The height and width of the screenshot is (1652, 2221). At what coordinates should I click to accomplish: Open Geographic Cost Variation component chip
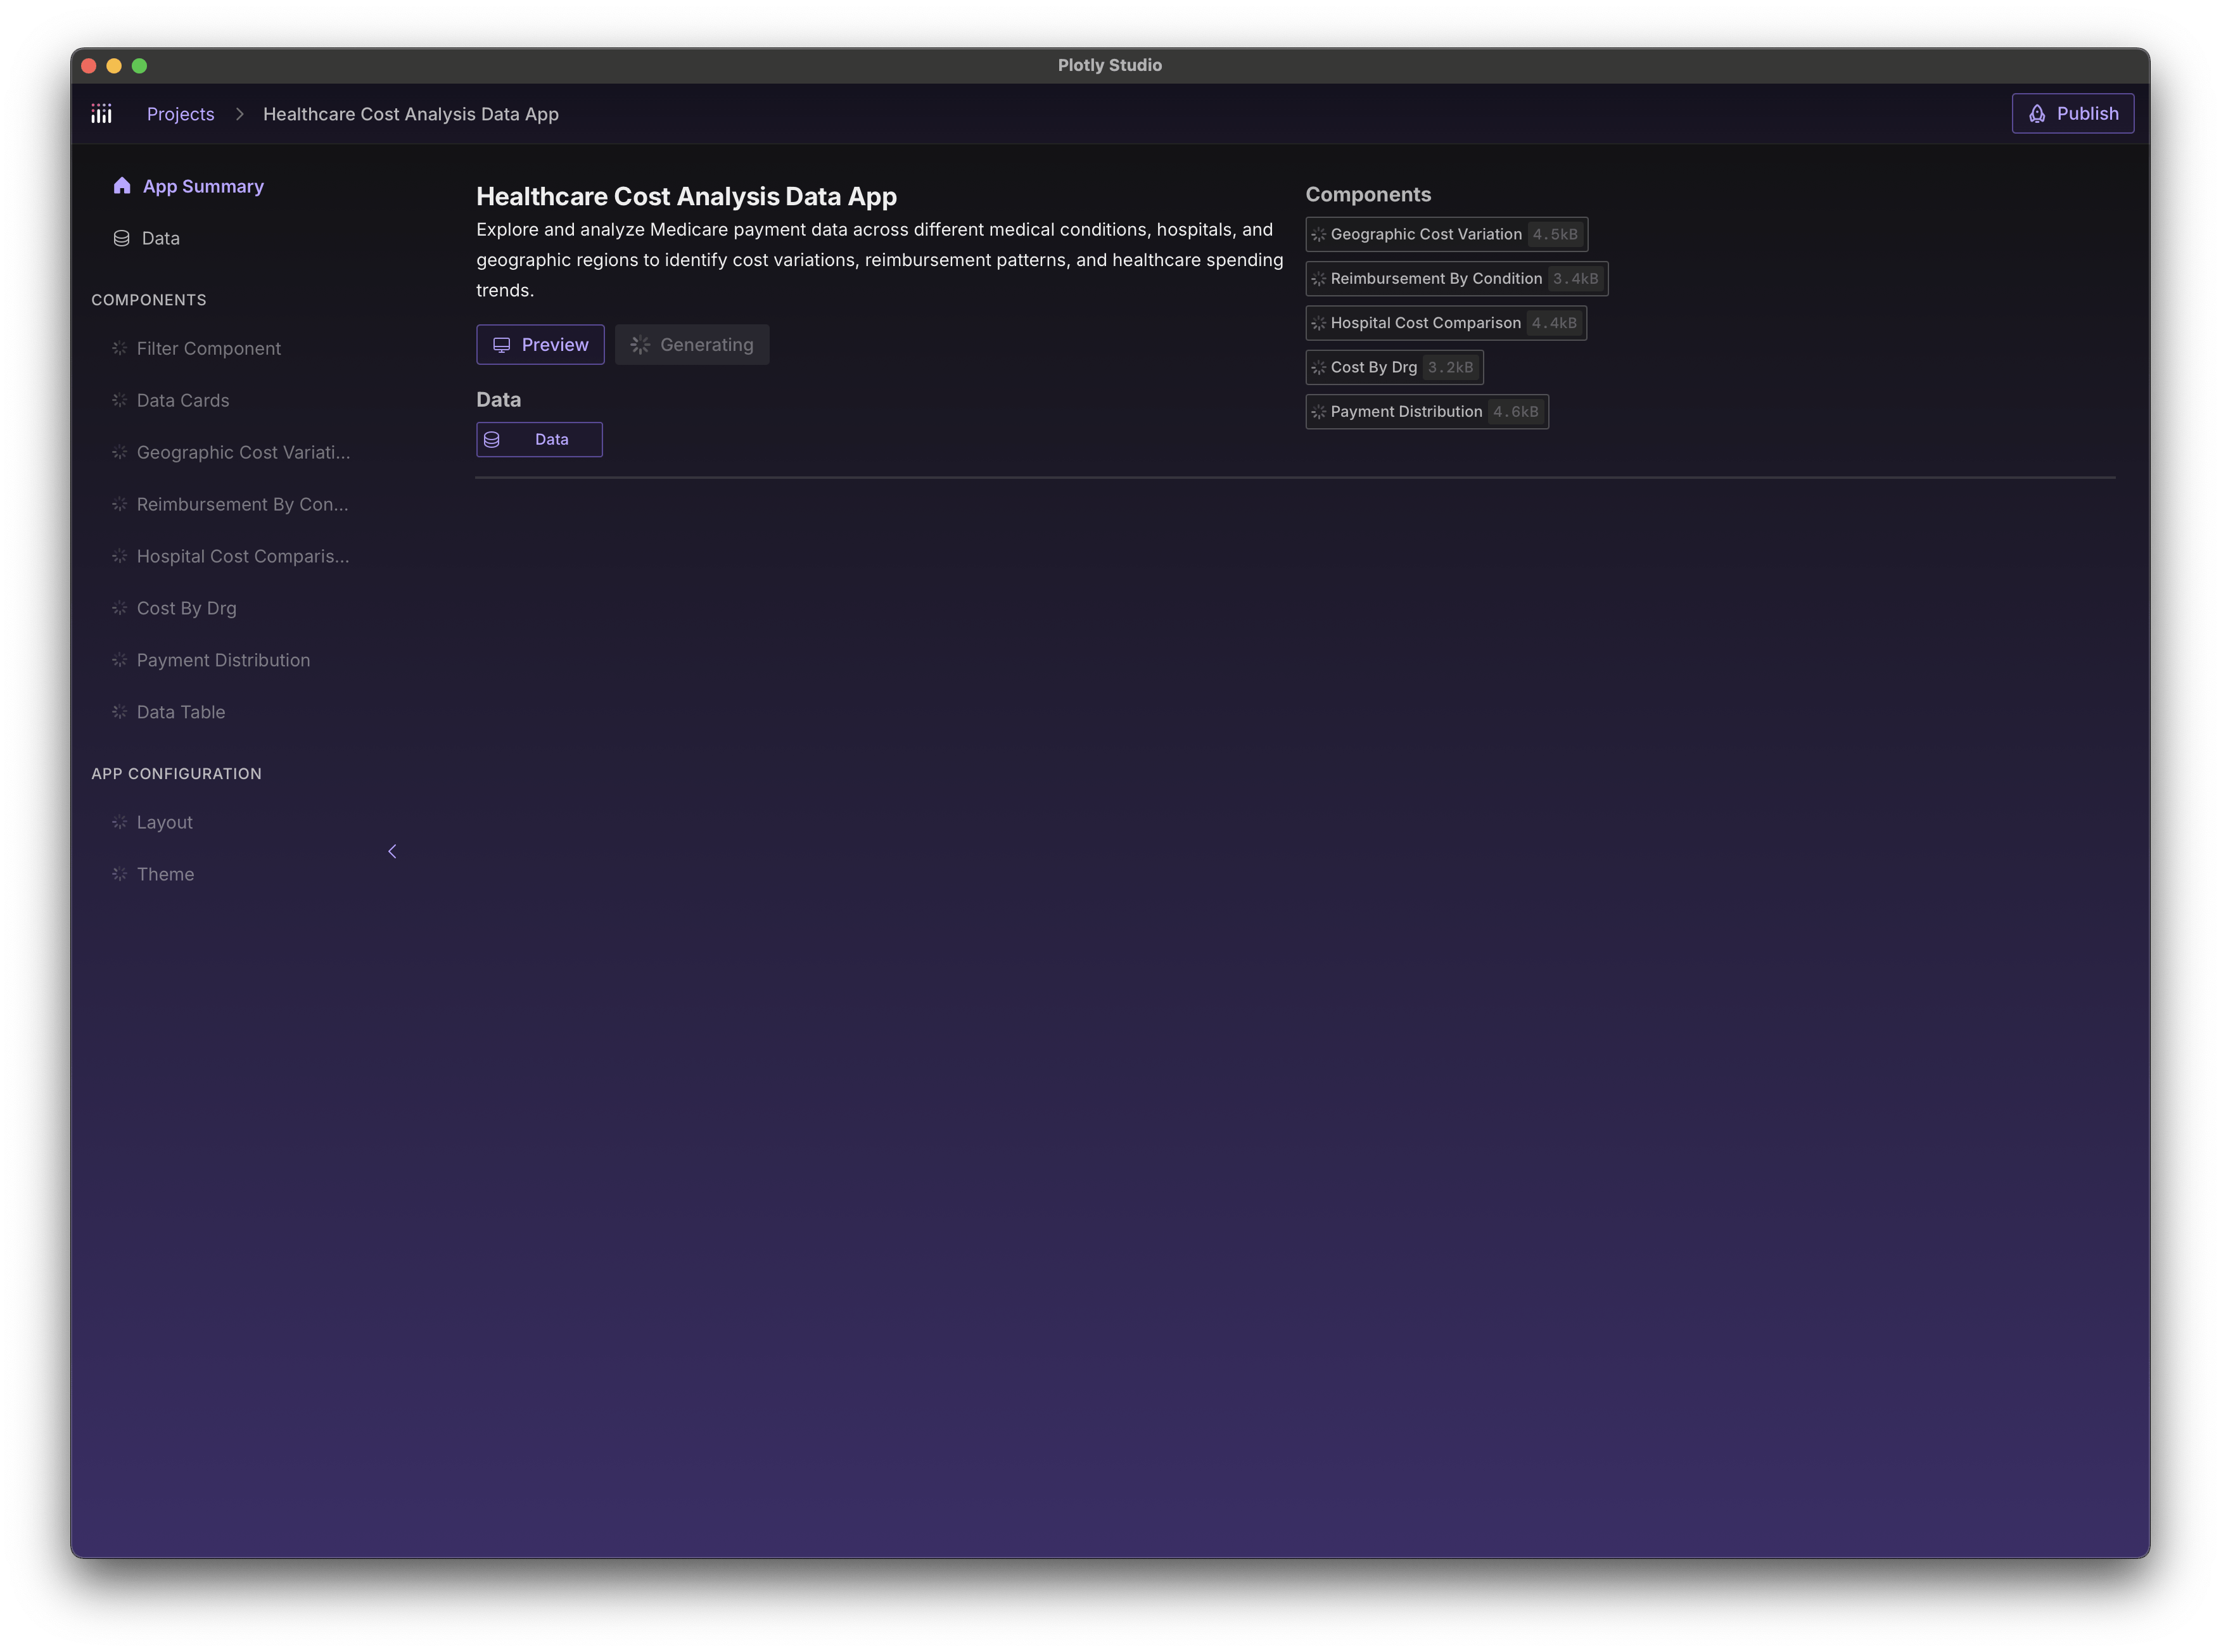(x=1446, y=234)
